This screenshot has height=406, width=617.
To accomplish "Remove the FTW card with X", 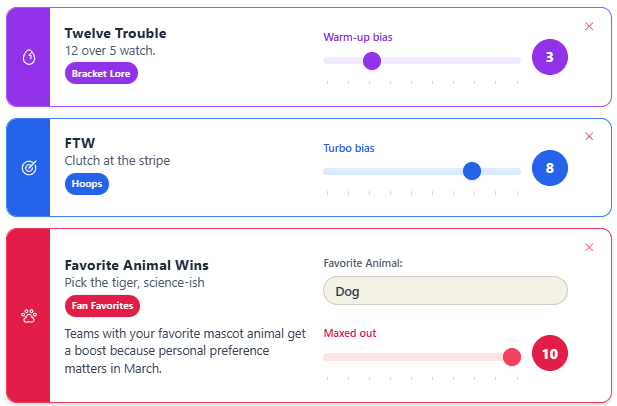I will (x=589, y=137).
